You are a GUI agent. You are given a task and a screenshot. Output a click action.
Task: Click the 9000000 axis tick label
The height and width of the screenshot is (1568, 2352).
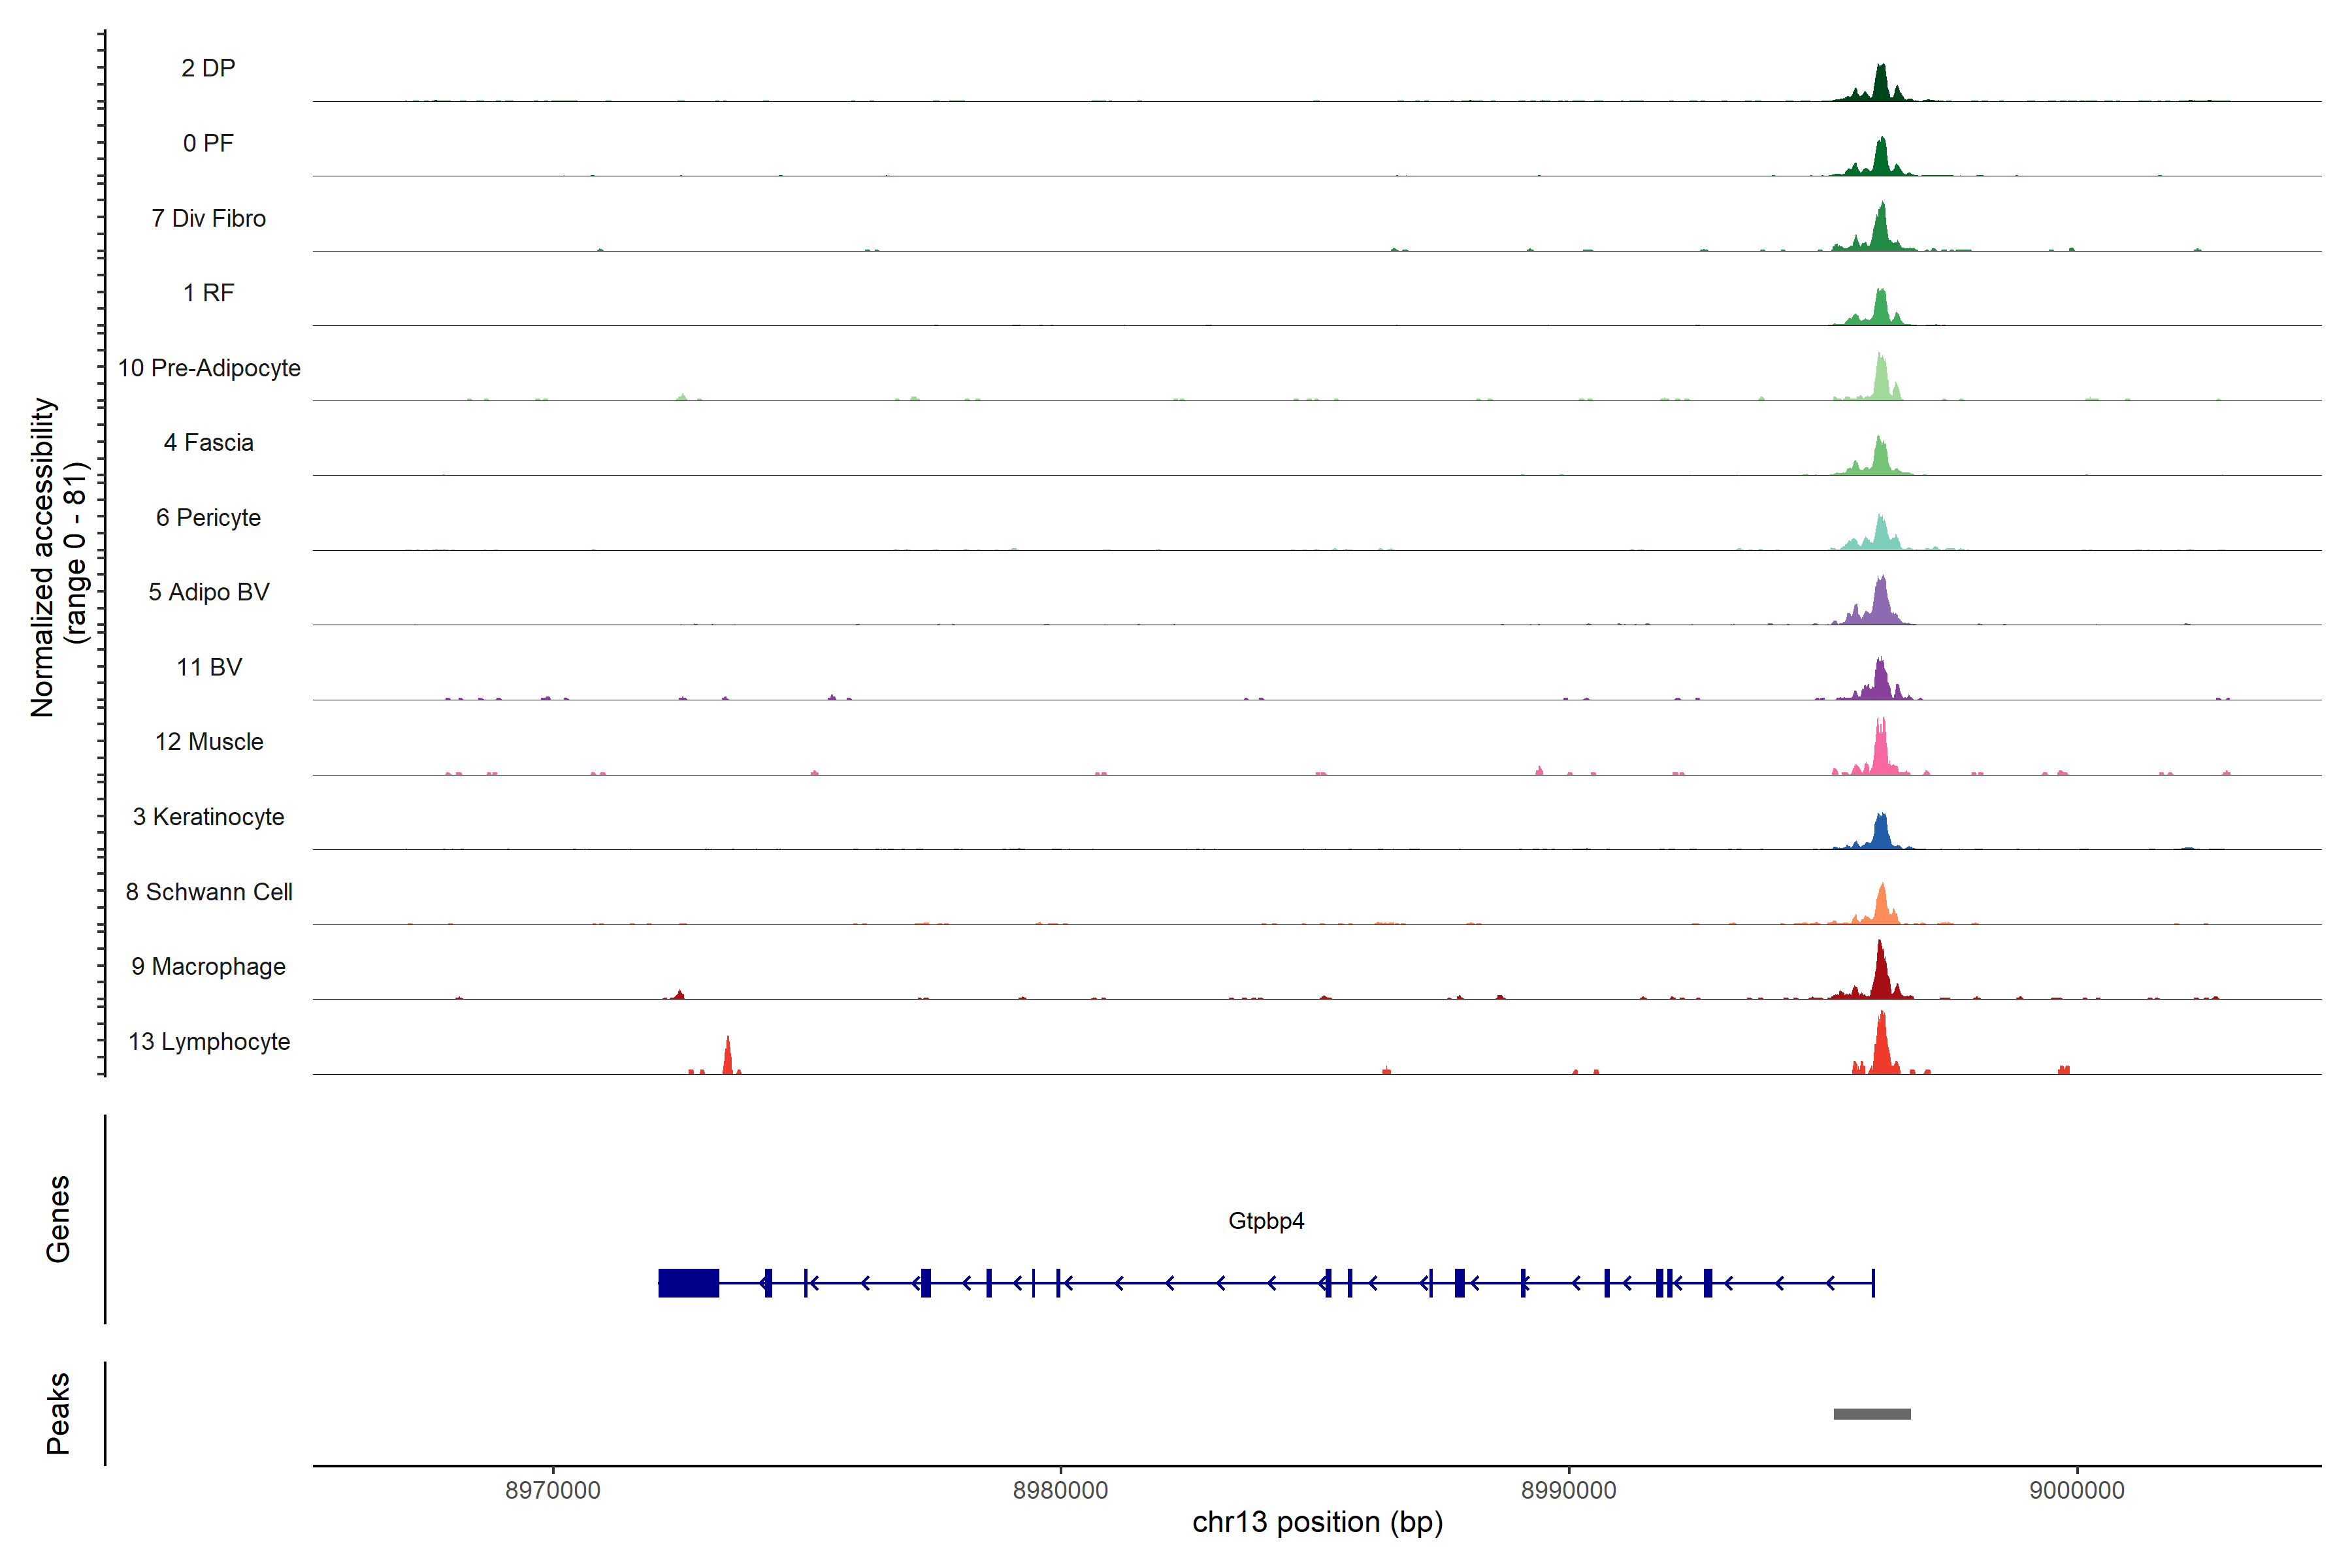click(2076, 1490)
